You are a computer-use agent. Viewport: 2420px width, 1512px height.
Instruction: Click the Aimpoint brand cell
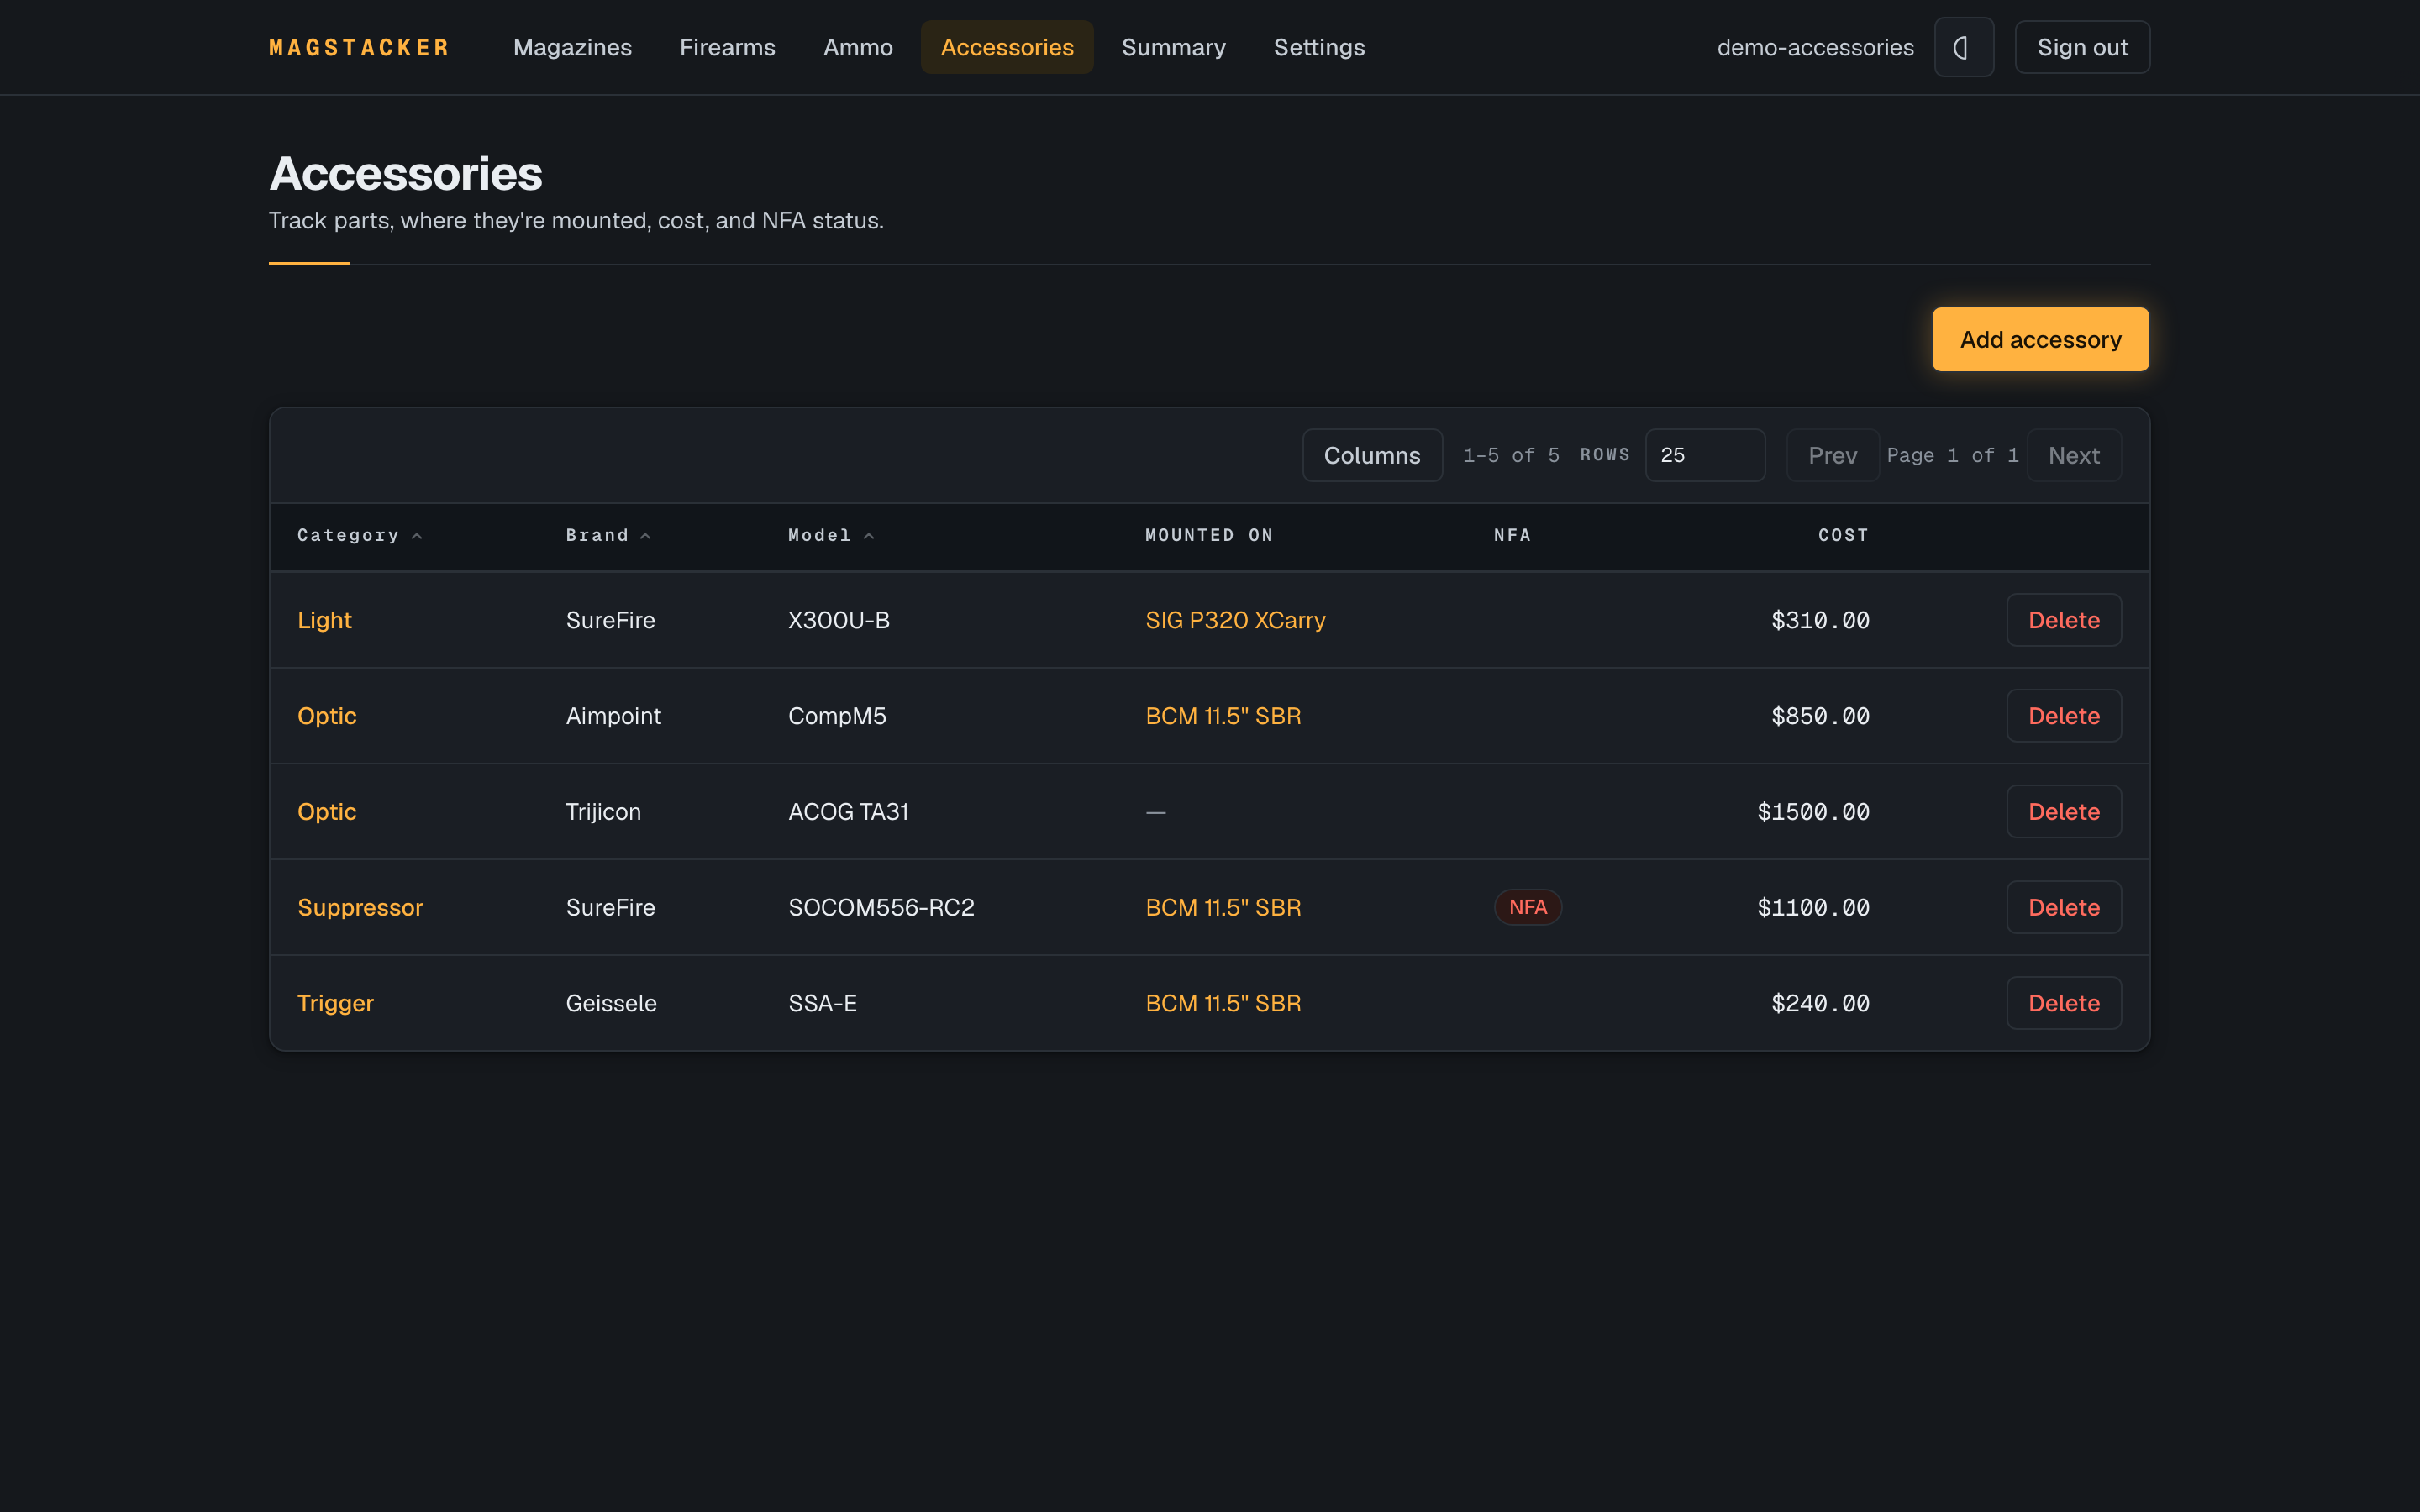pos(613,716)
